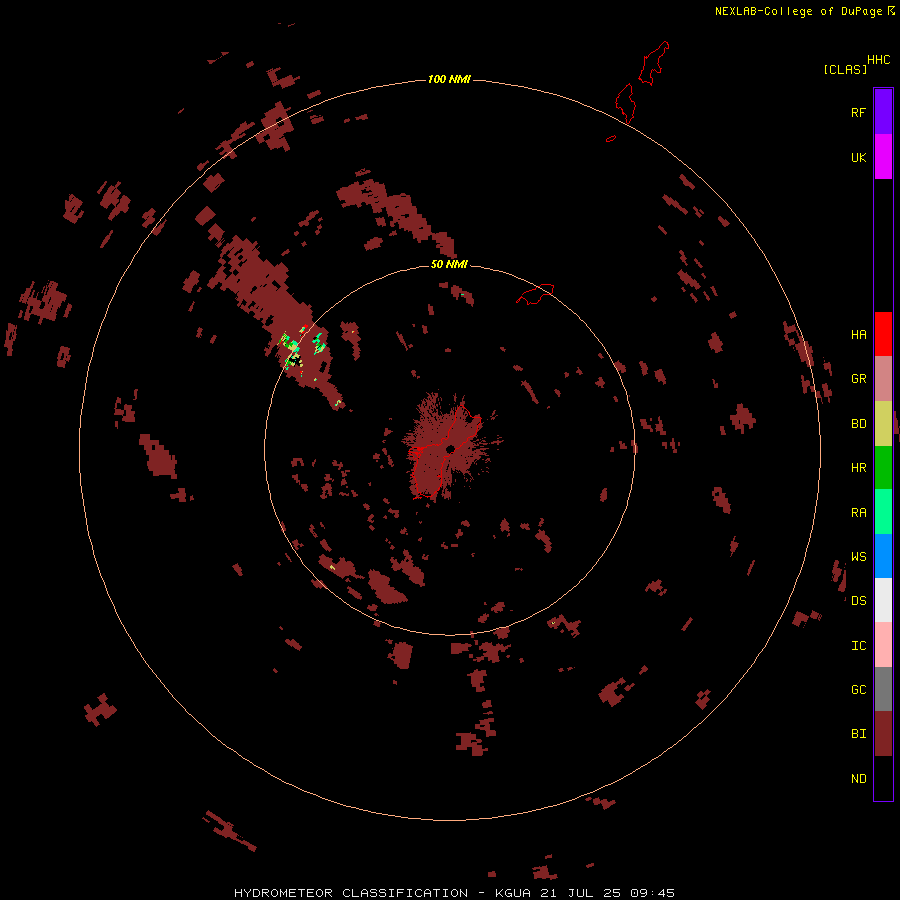Select the dusty pink GR legend swatch
The width and height of the screenshot is (900, 900).
click(x=883, y=379)
